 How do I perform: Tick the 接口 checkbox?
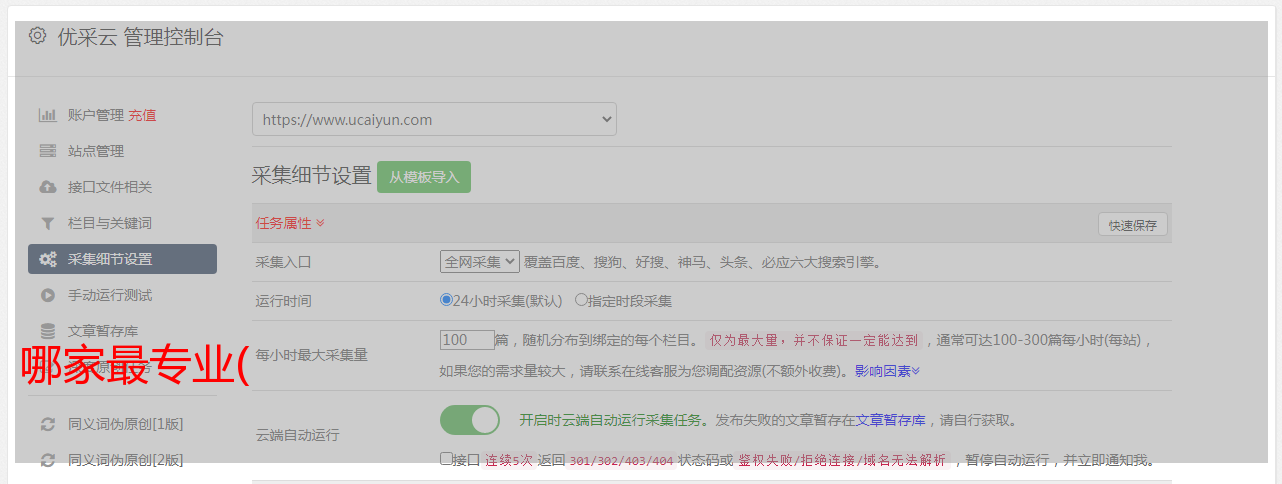tap(446, 459)
